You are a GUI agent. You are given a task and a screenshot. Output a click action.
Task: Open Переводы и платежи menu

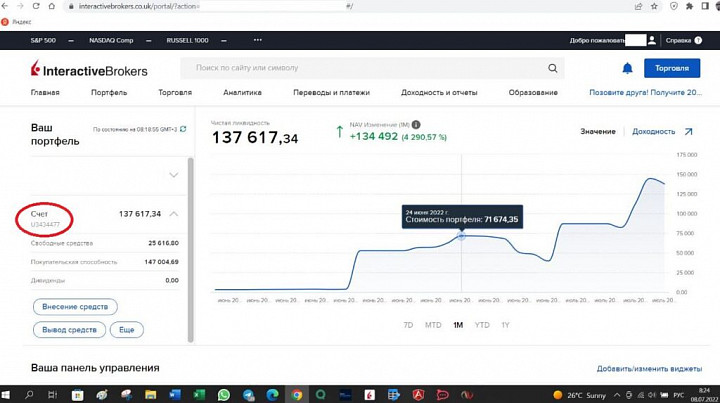pos(332,92)
